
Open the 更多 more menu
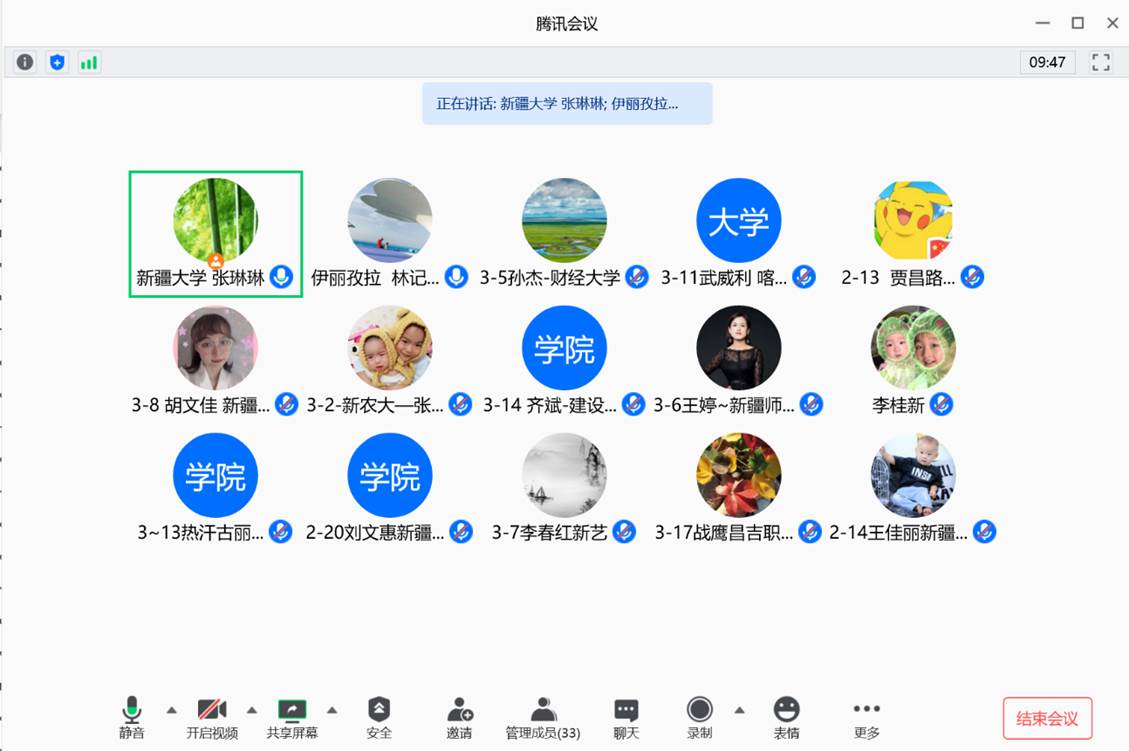pyautogui.click(x=866, y=717)
